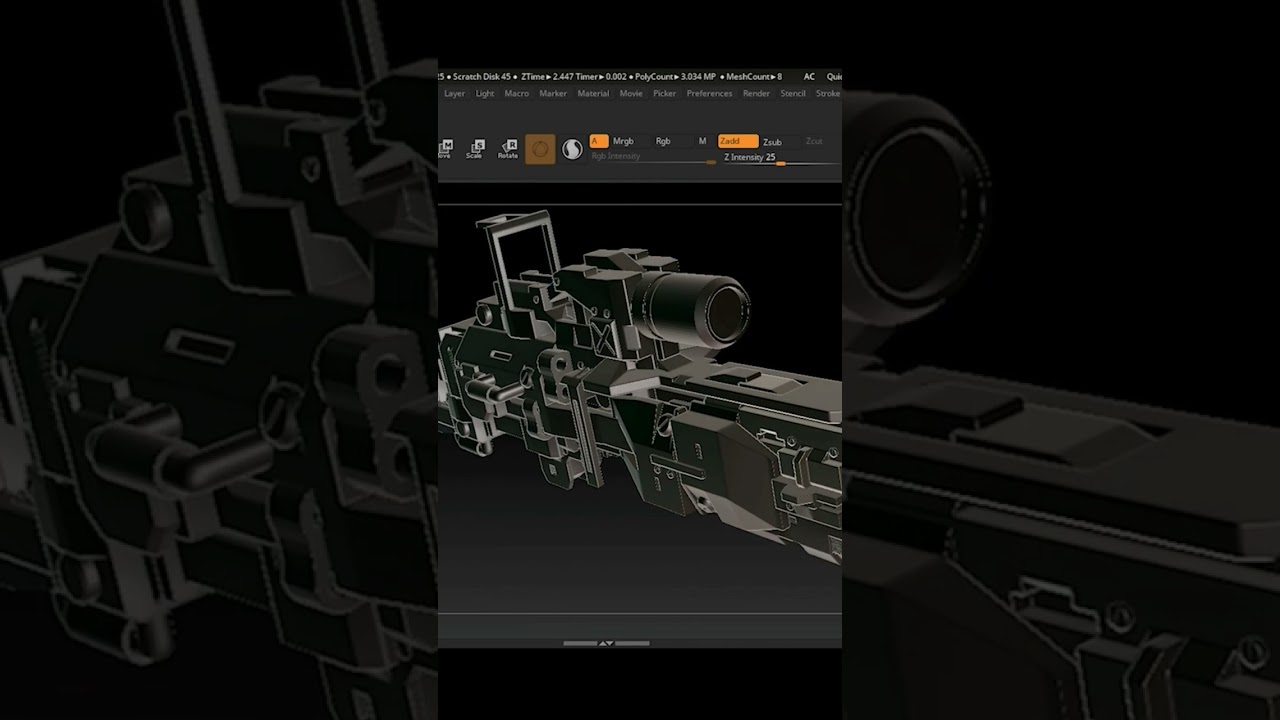
Task: Click the Timer 0.002 readout
Action: 601,77
